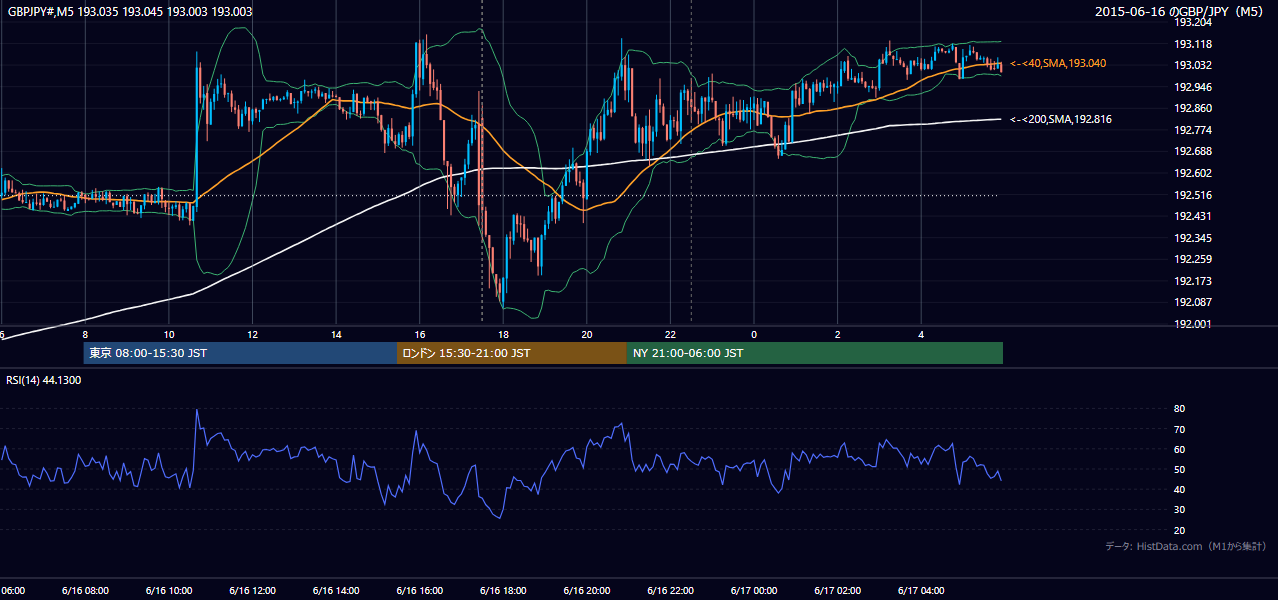The height and width of the screenshot is (600, 1278).
Task: Click the 192.345 price axis label
Action: pyautogui.click(x=1193, y=238)
